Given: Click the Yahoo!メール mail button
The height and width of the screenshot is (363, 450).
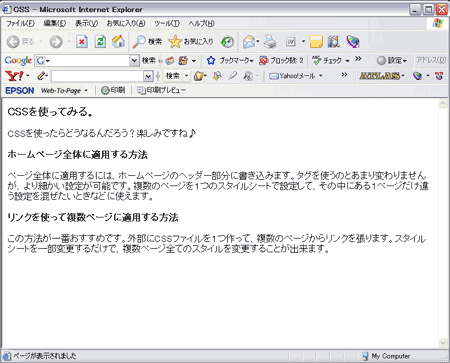Looking at the screenshot, I should pyautogui.click(x=292, y=76).
